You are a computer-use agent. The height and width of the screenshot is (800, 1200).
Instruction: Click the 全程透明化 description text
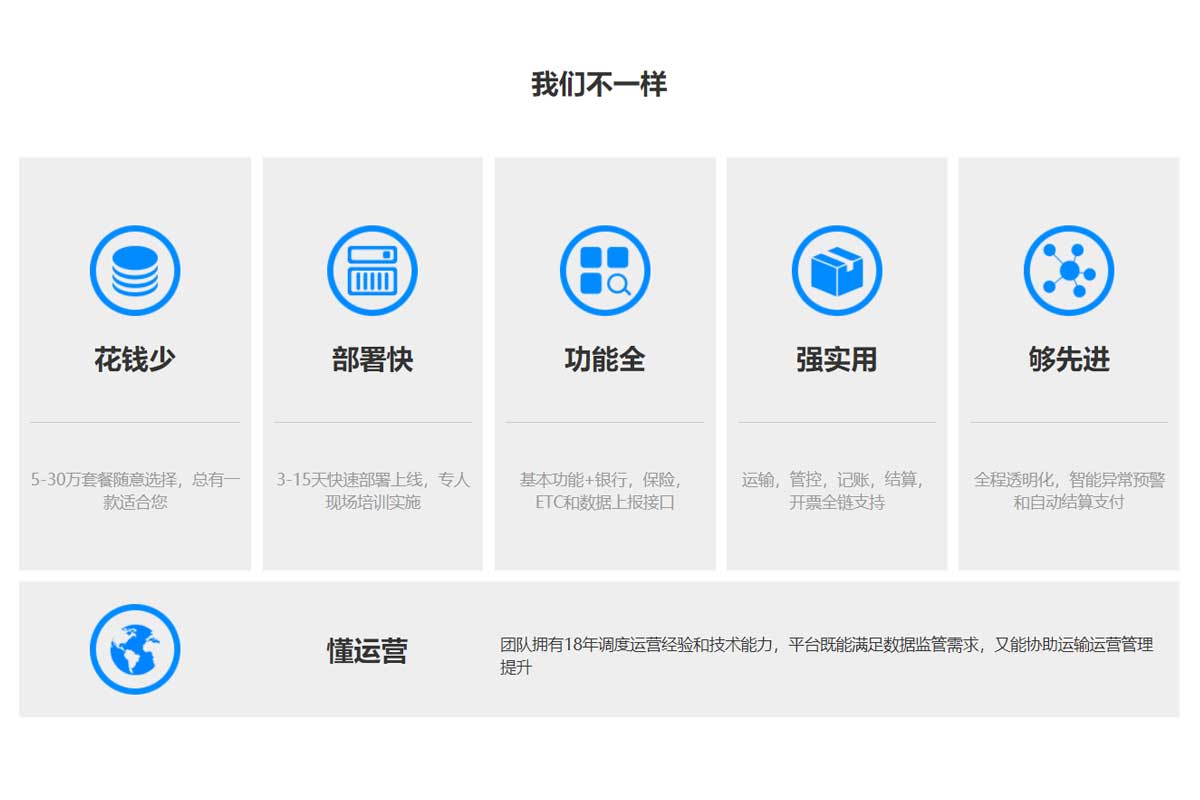click(1069, 490)
